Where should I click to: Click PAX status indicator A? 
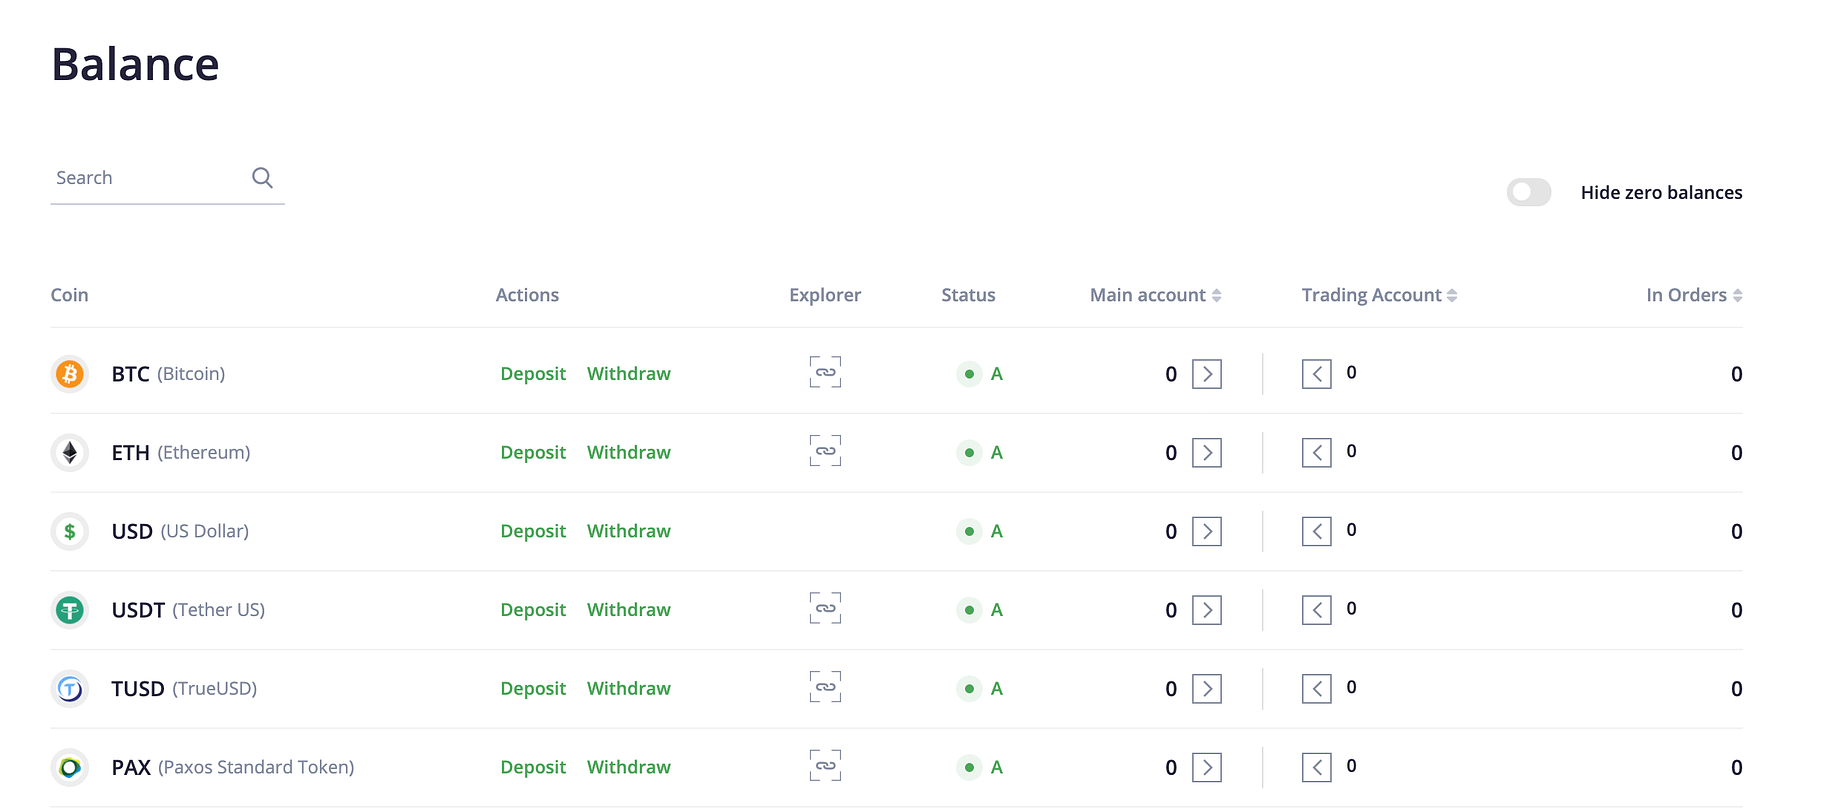click(x=980, y=768)
